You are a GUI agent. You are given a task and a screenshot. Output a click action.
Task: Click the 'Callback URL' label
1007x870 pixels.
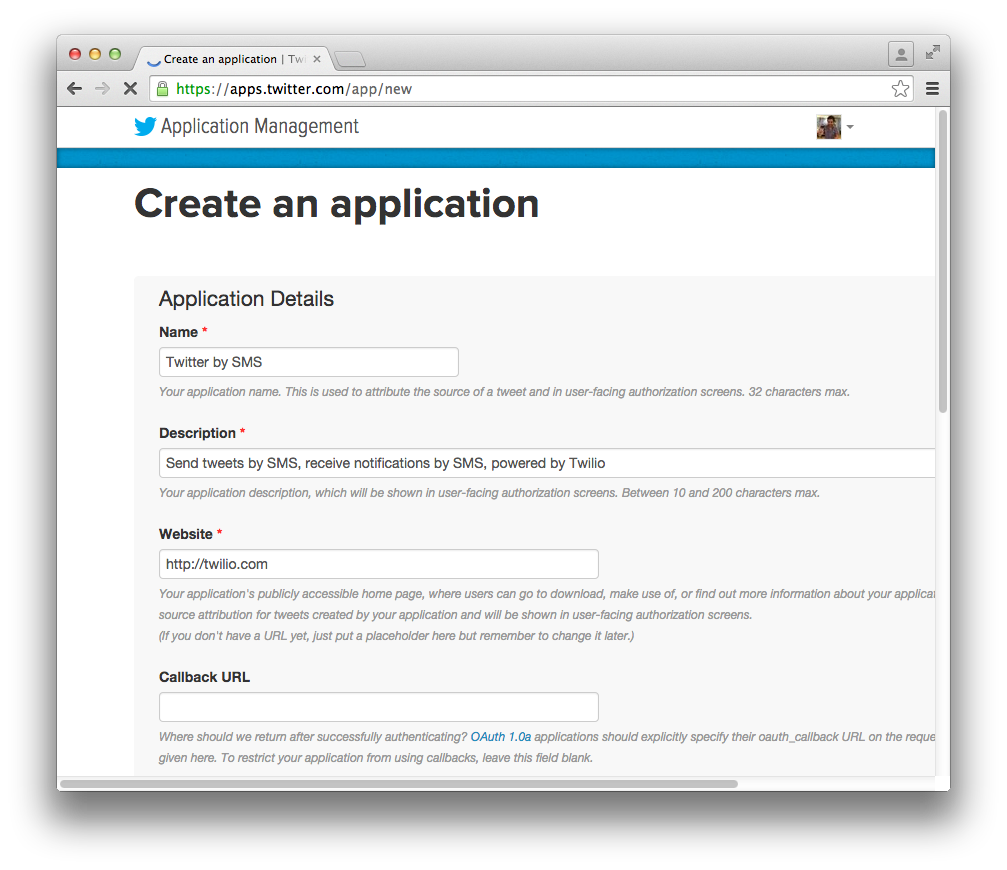(204, 677)
